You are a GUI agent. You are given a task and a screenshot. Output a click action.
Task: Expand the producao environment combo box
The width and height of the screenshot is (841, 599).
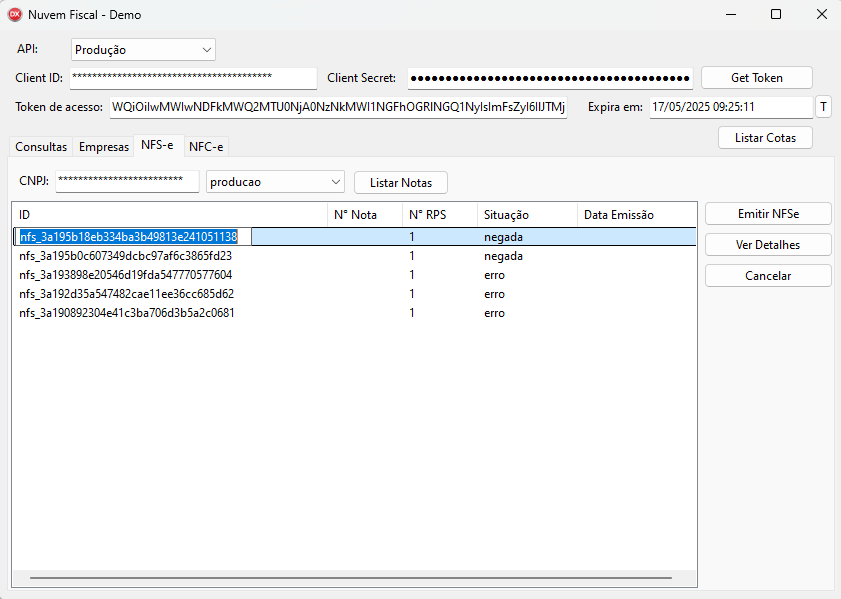click(275, 182)
